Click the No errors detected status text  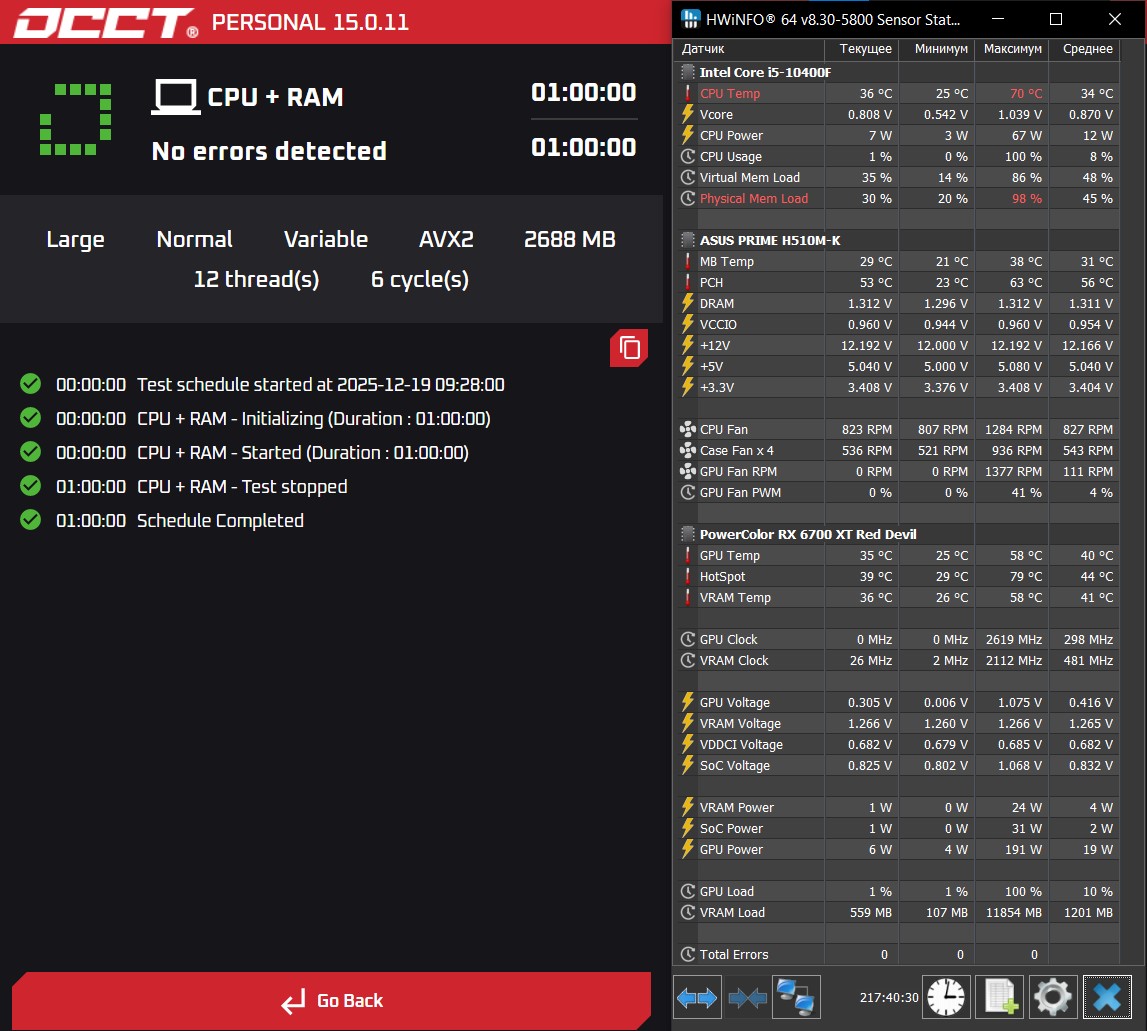[x=269, y=151]
